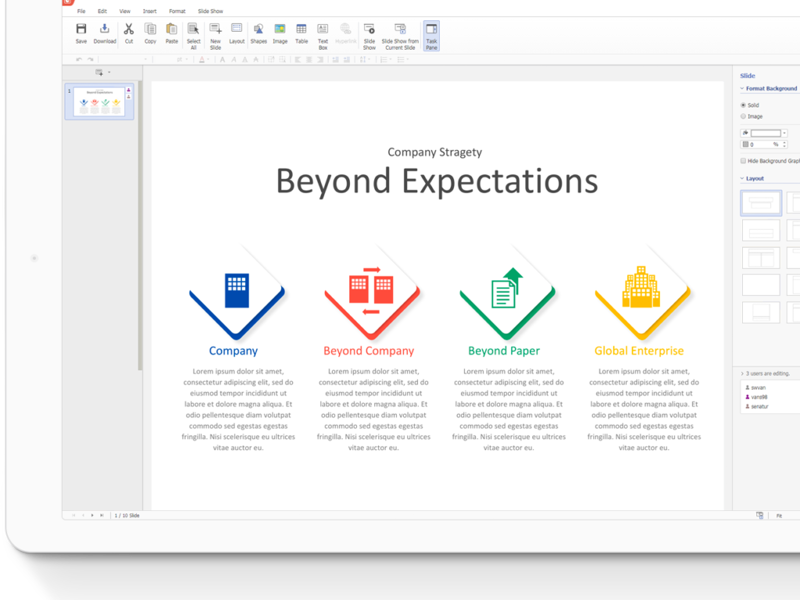The width and height of the screenshot is (800, 600).
Task: Open the Insert menu
Action: pos(149,11)
